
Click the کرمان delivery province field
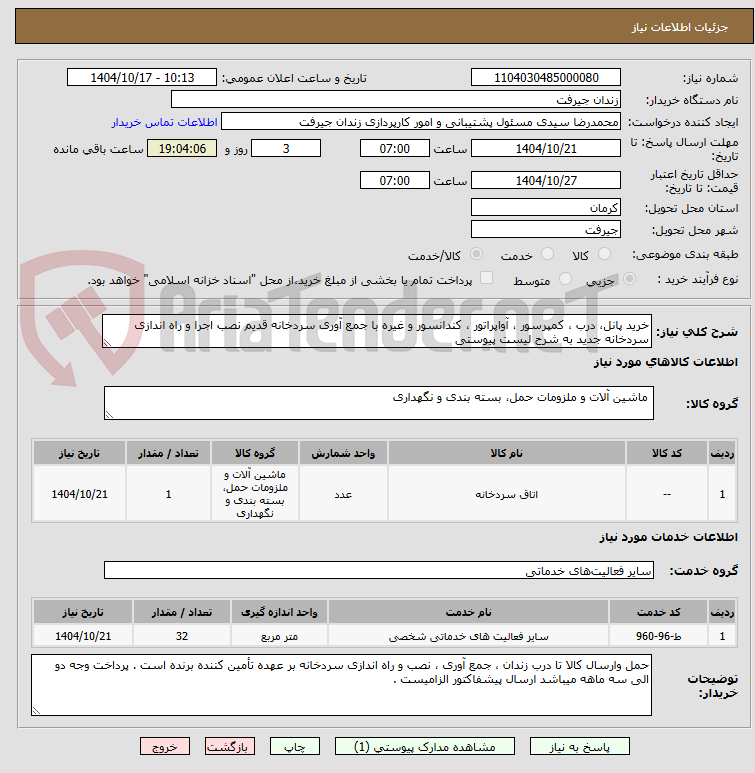pyautogui.click(x=545, y=208)
